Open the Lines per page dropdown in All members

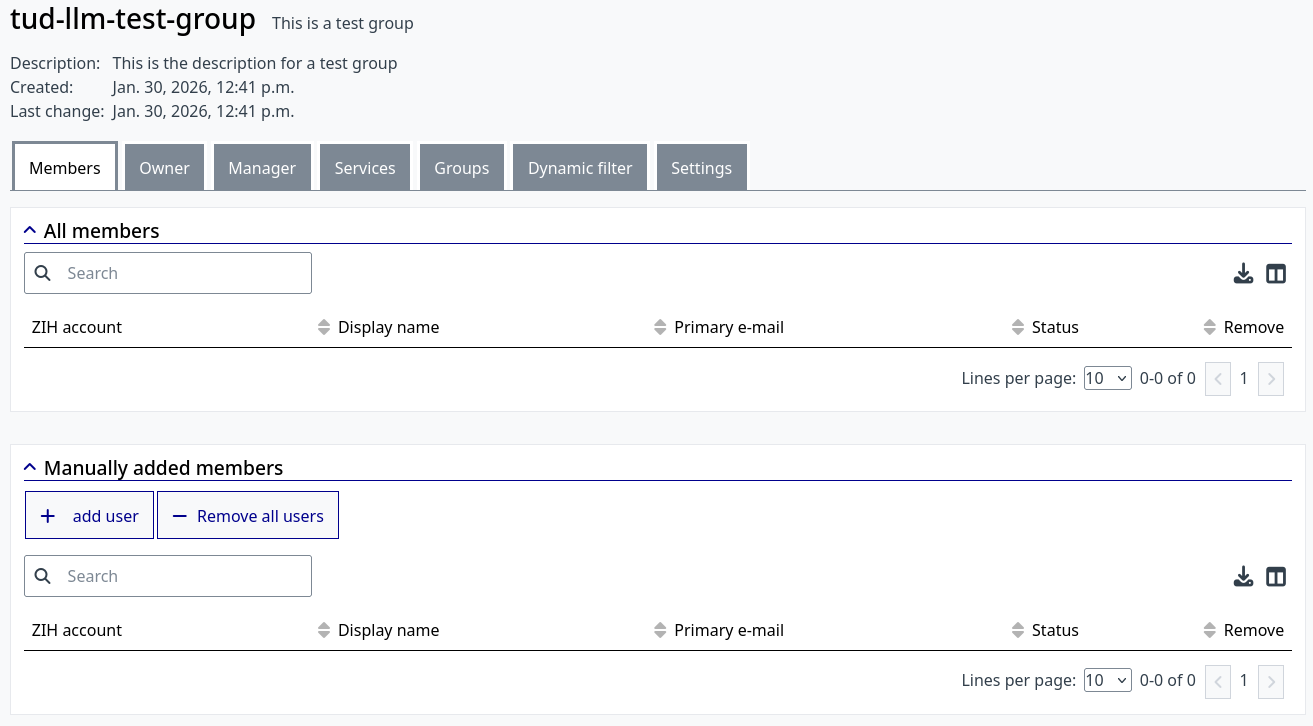coord(1107,378)
